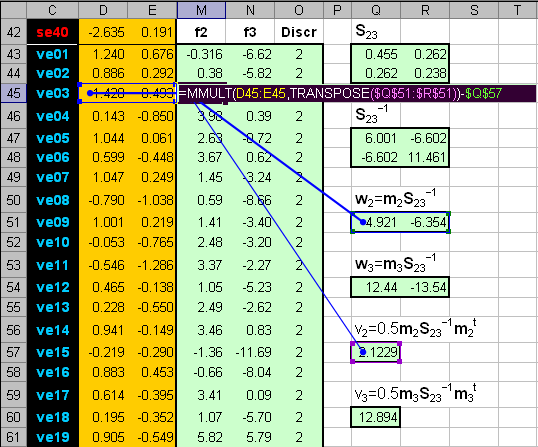Click cell containing 12.894
The image size is (538, 447).
[376, 417]
